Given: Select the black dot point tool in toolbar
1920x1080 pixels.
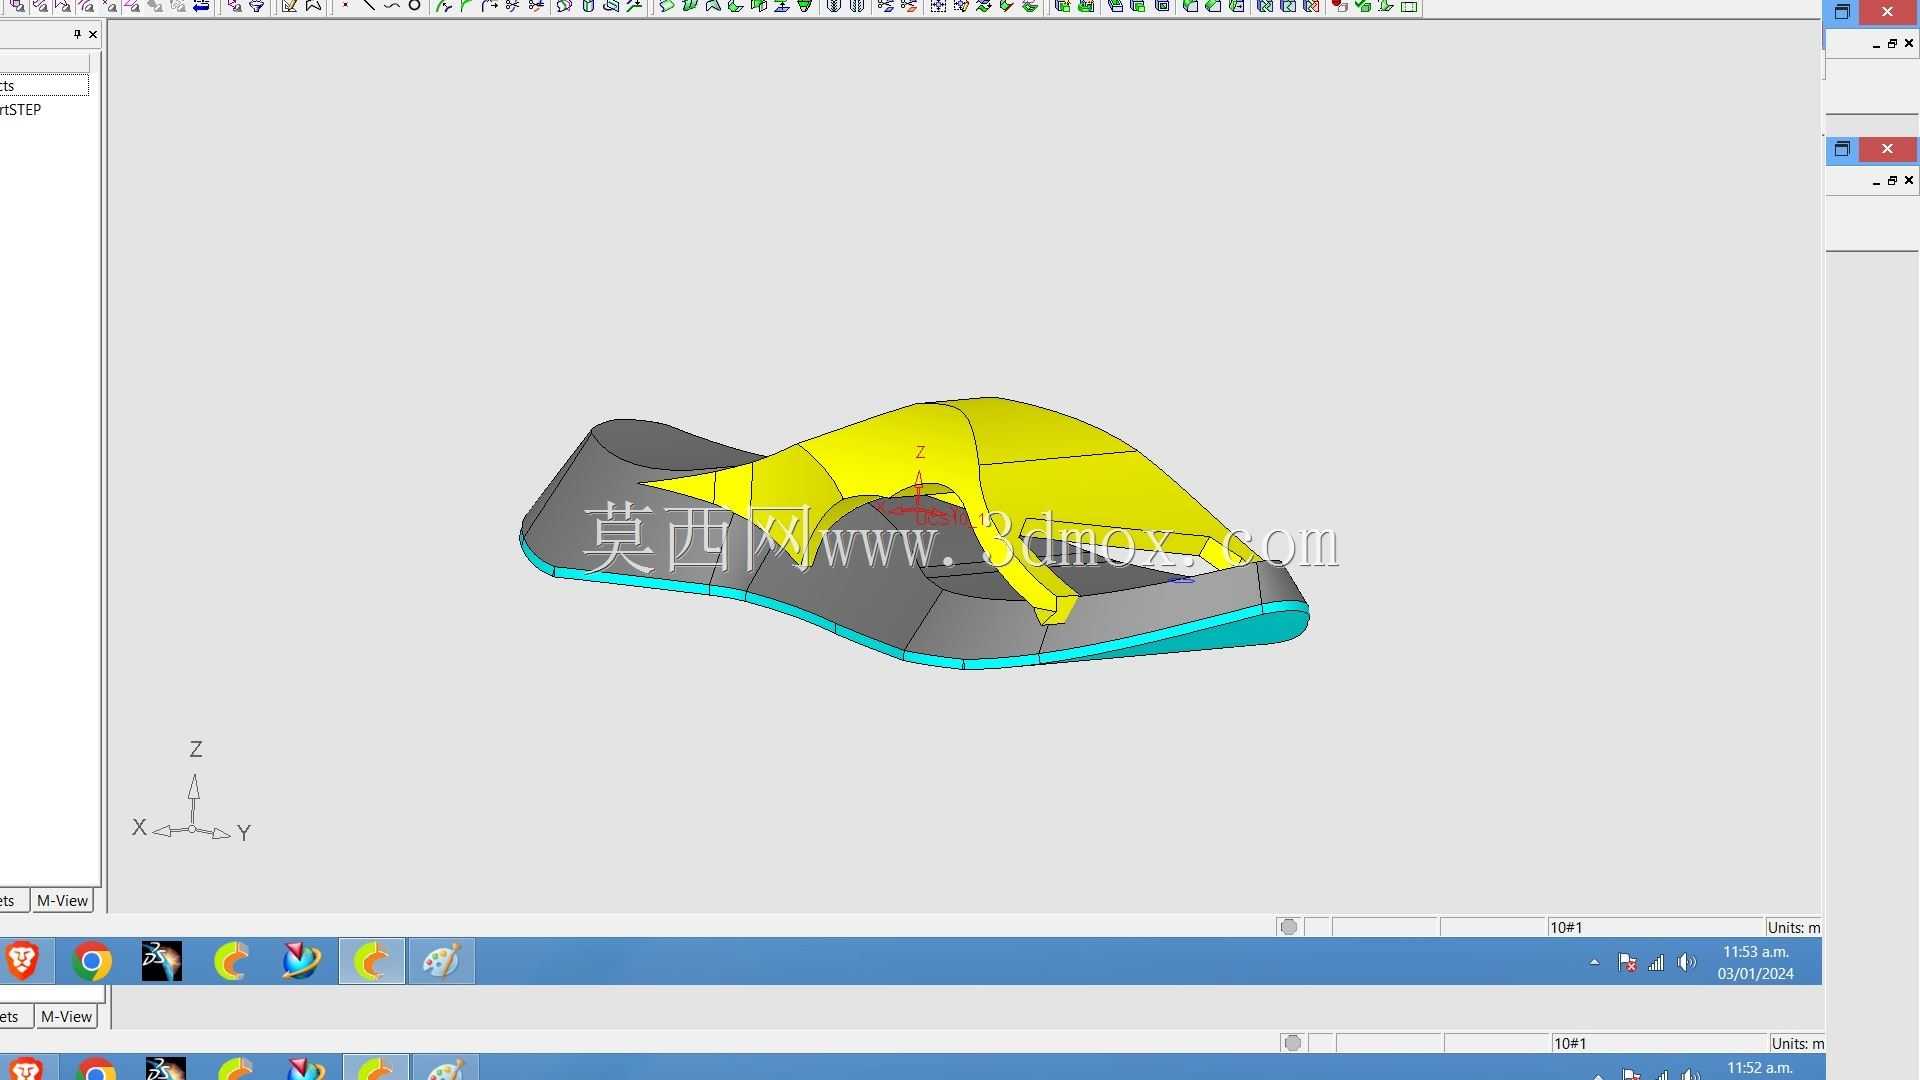Looking at the screenshot, I should point(346,6).
